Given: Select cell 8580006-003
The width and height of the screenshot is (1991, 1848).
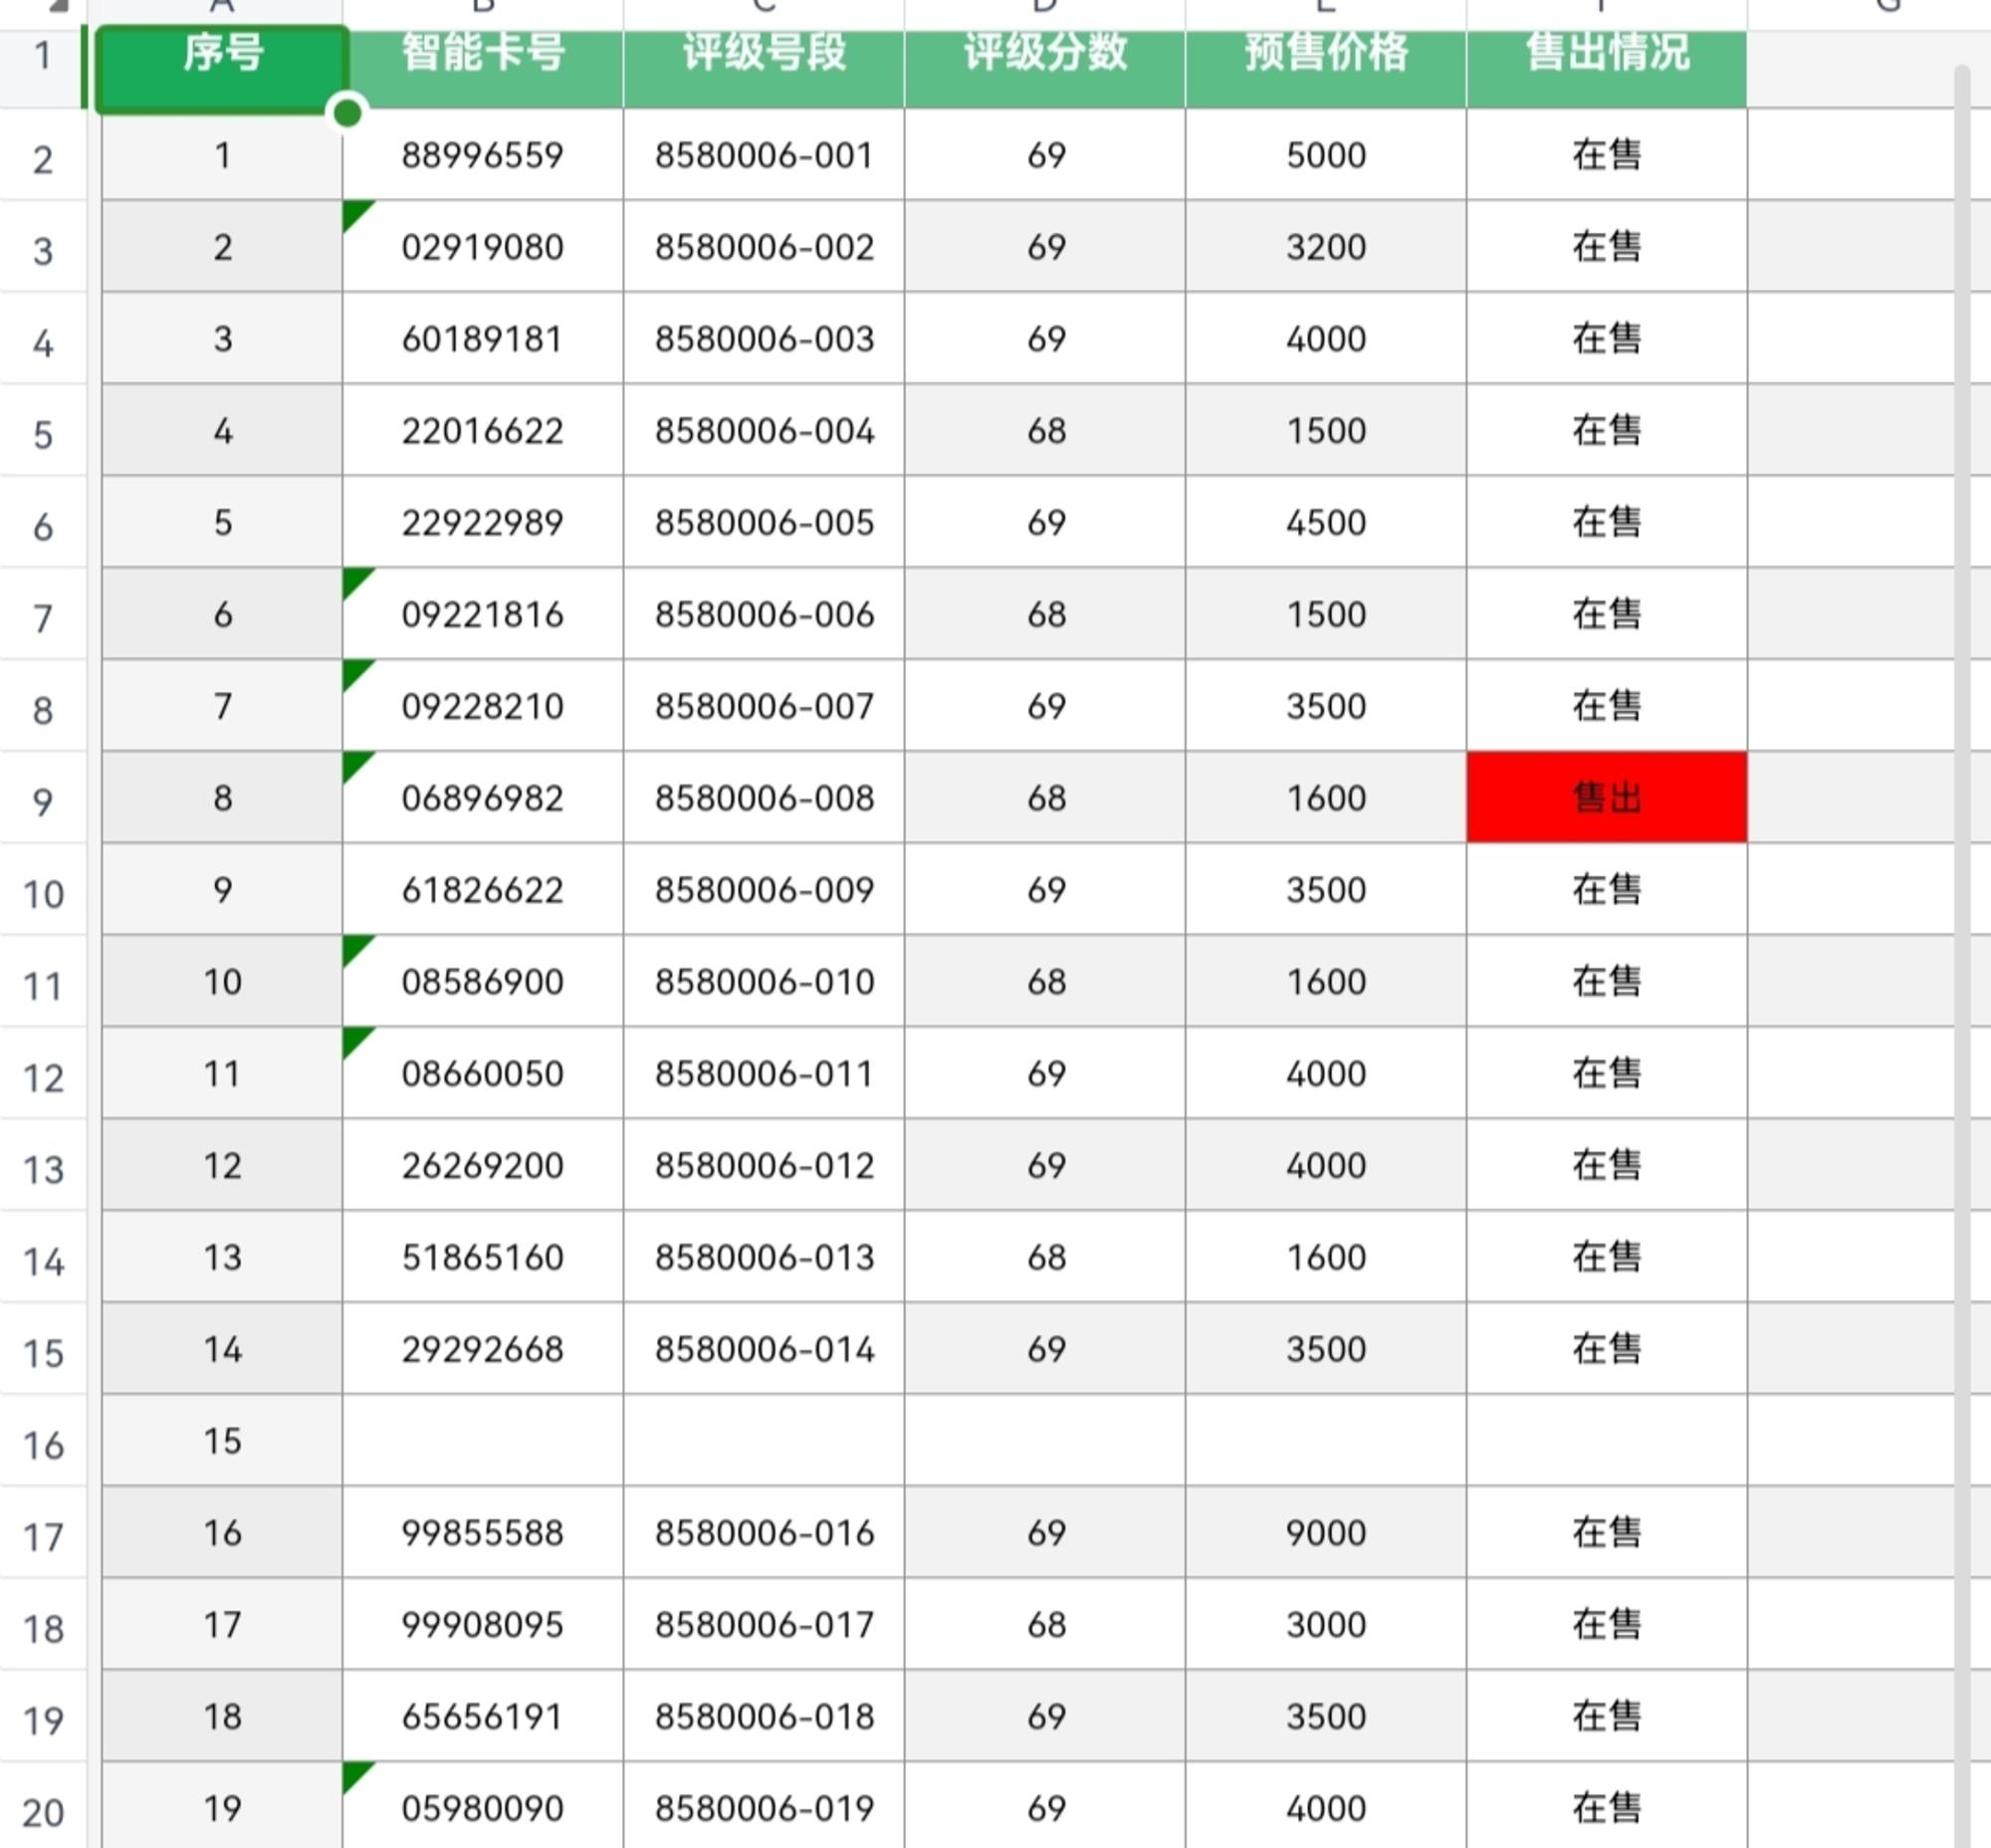Looking at the screenshot, I should pyautogui.click(x=764, y=338).
